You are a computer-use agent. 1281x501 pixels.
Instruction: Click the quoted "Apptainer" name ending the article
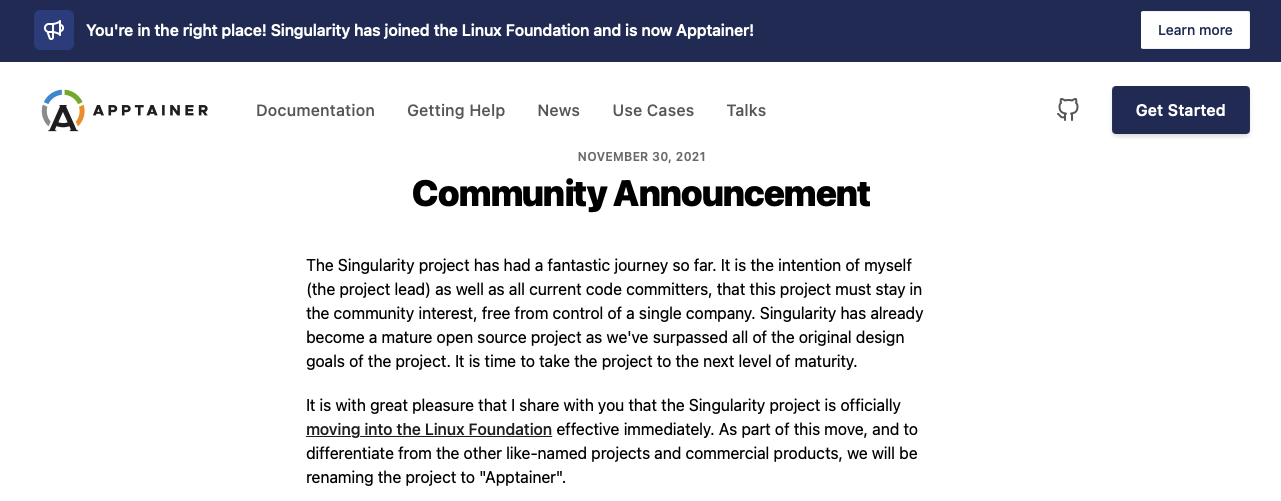[525, 478]
